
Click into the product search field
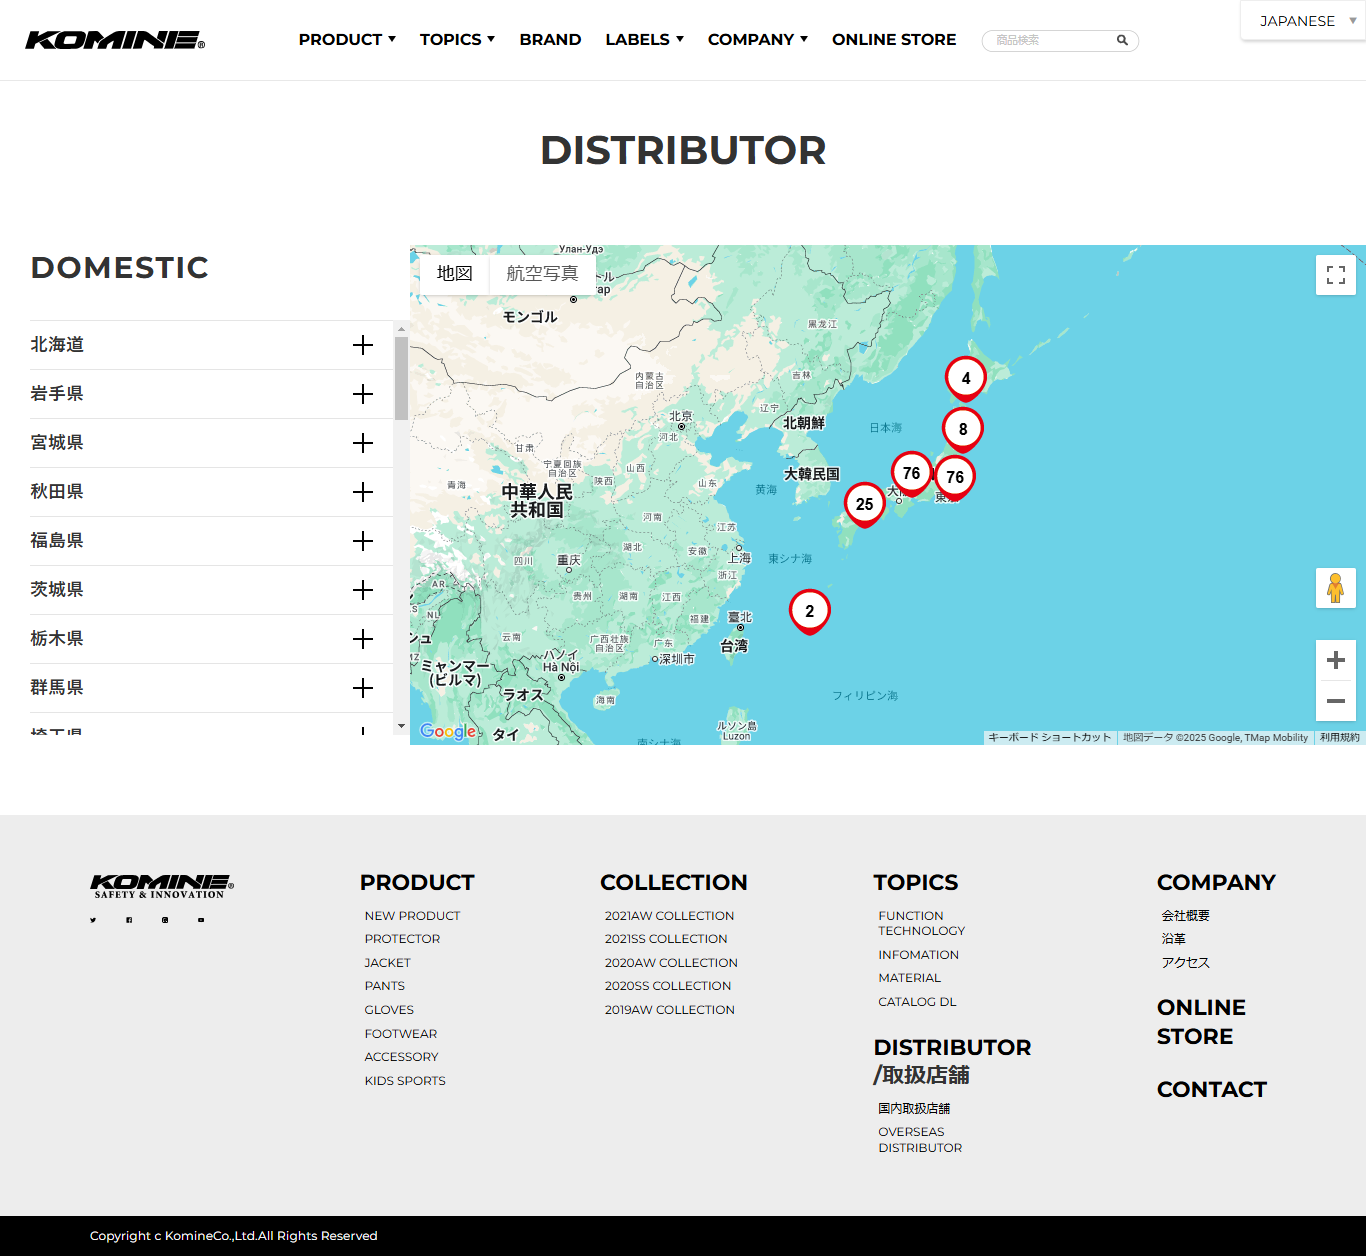[1050, 40]
